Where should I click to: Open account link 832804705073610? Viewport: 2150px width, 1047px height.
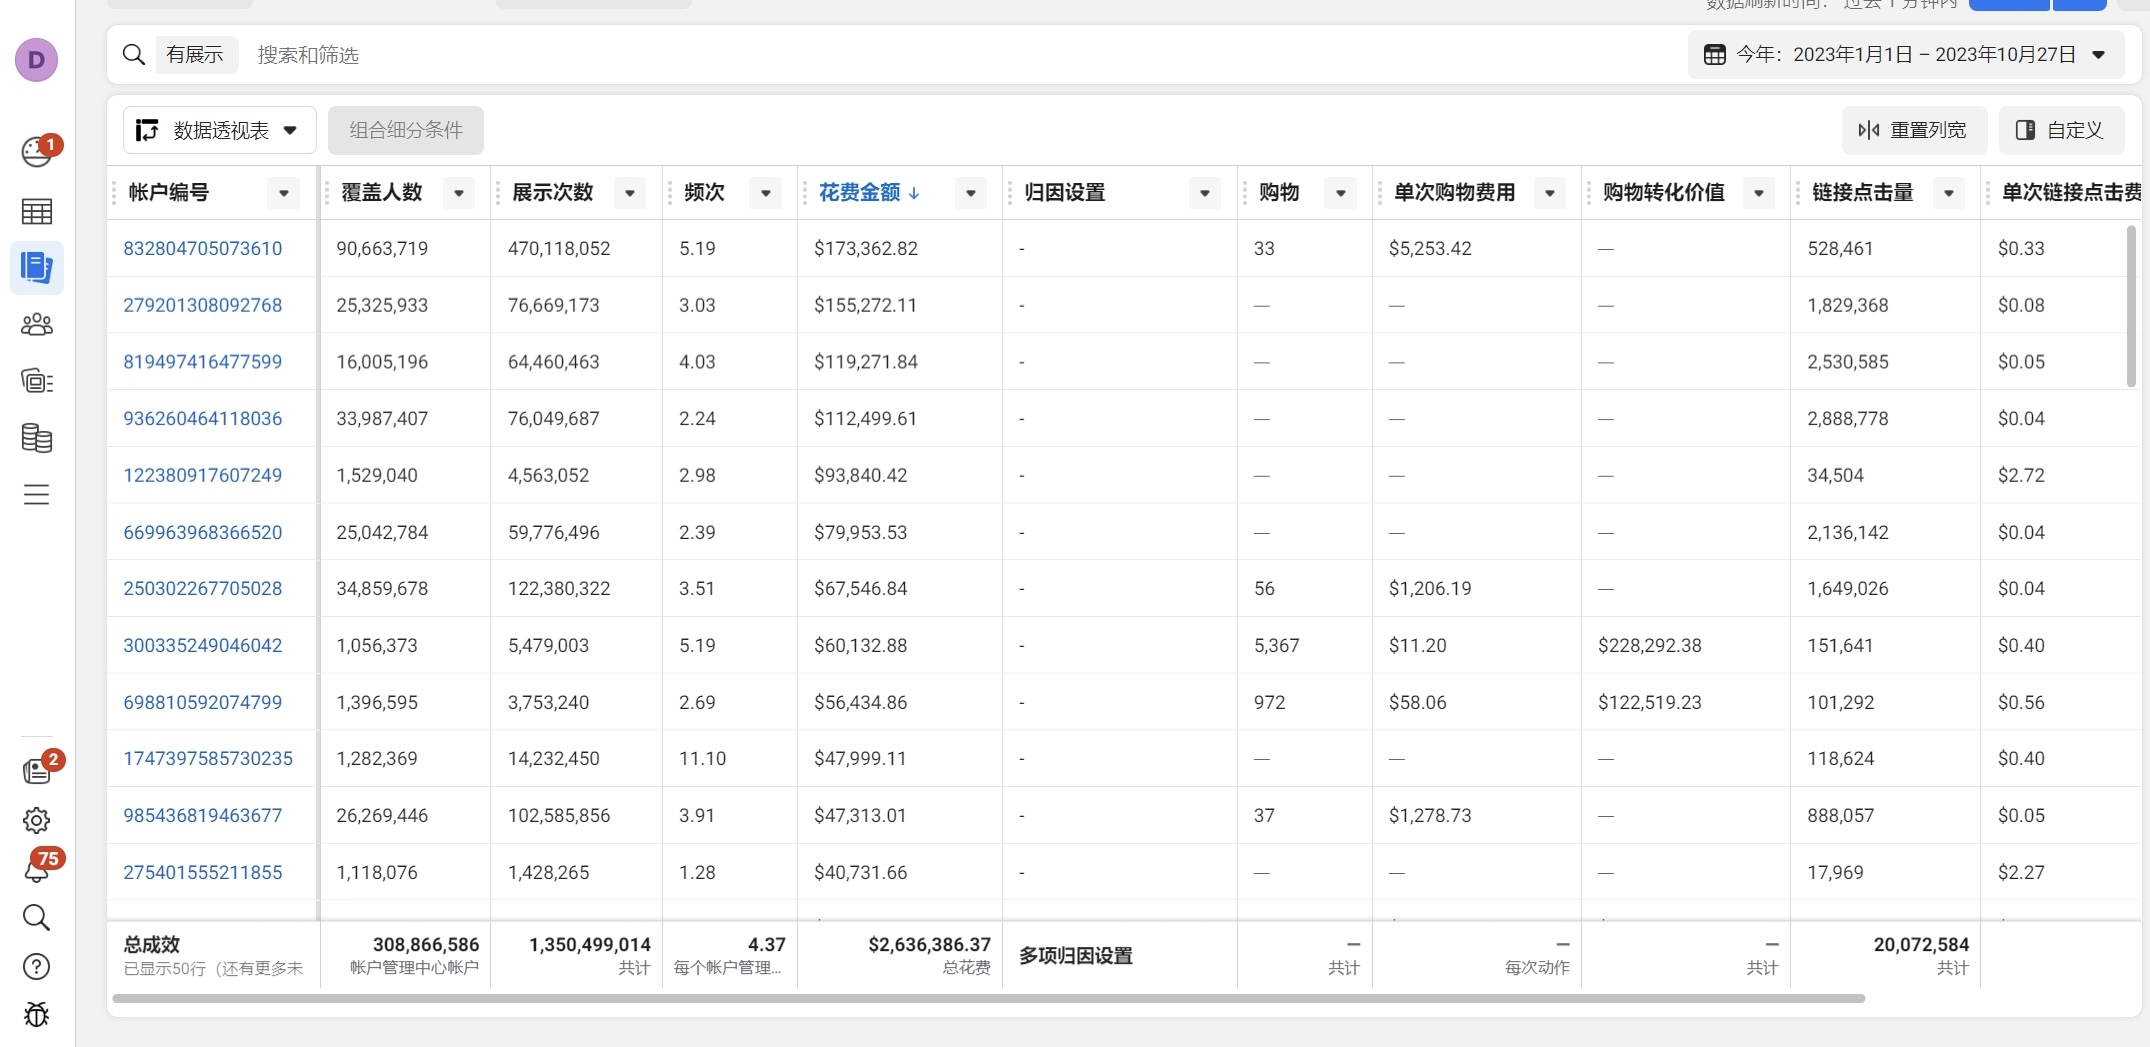coord(203,249)
